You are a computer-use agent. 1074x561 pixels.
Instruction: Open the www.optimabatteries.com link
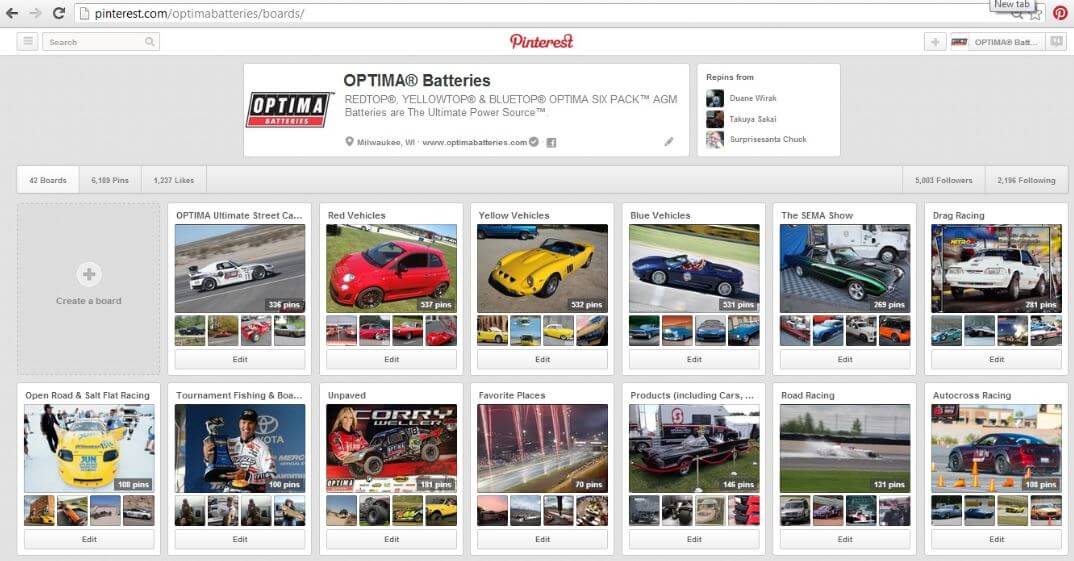coord(475,142)
